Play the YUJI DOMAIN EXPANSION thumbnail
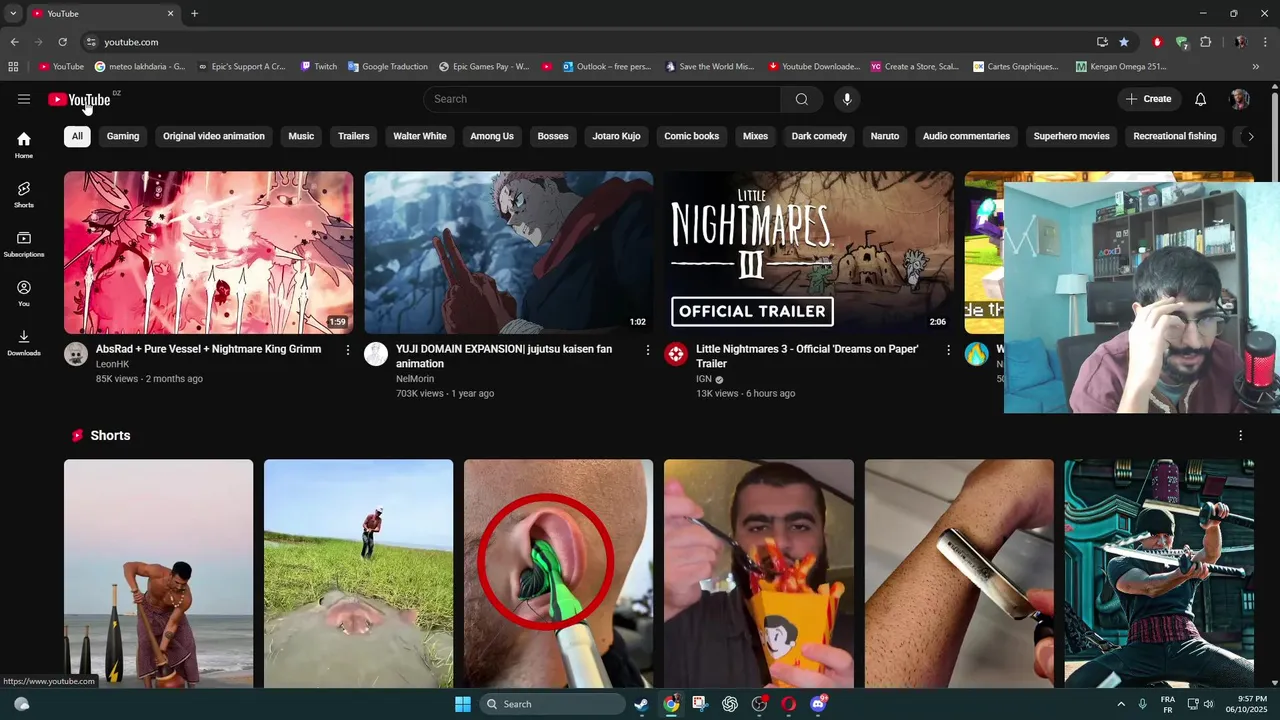This screenshot has width=1280, height=720. pyautogui.click(x=508, y=252)
